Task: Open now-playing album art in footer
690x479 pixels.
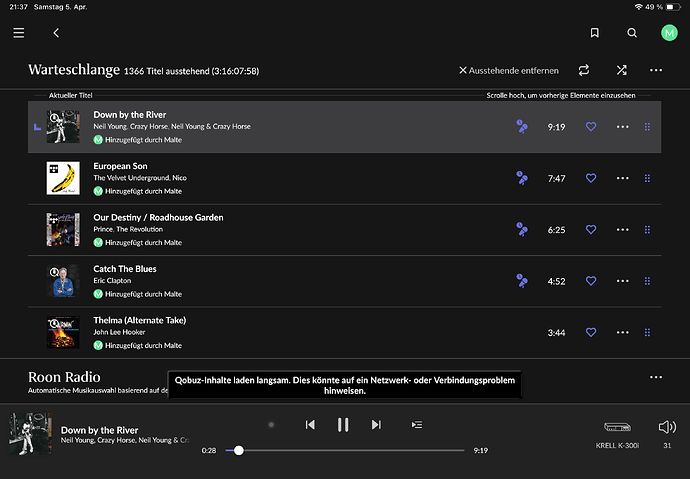Action: [30, 434]
